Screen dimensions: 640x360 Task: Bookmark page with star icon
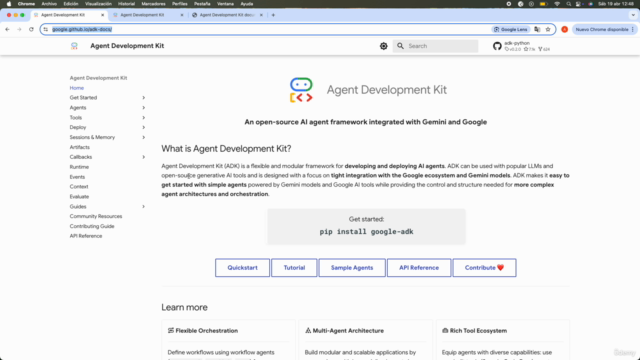point(548,29)
